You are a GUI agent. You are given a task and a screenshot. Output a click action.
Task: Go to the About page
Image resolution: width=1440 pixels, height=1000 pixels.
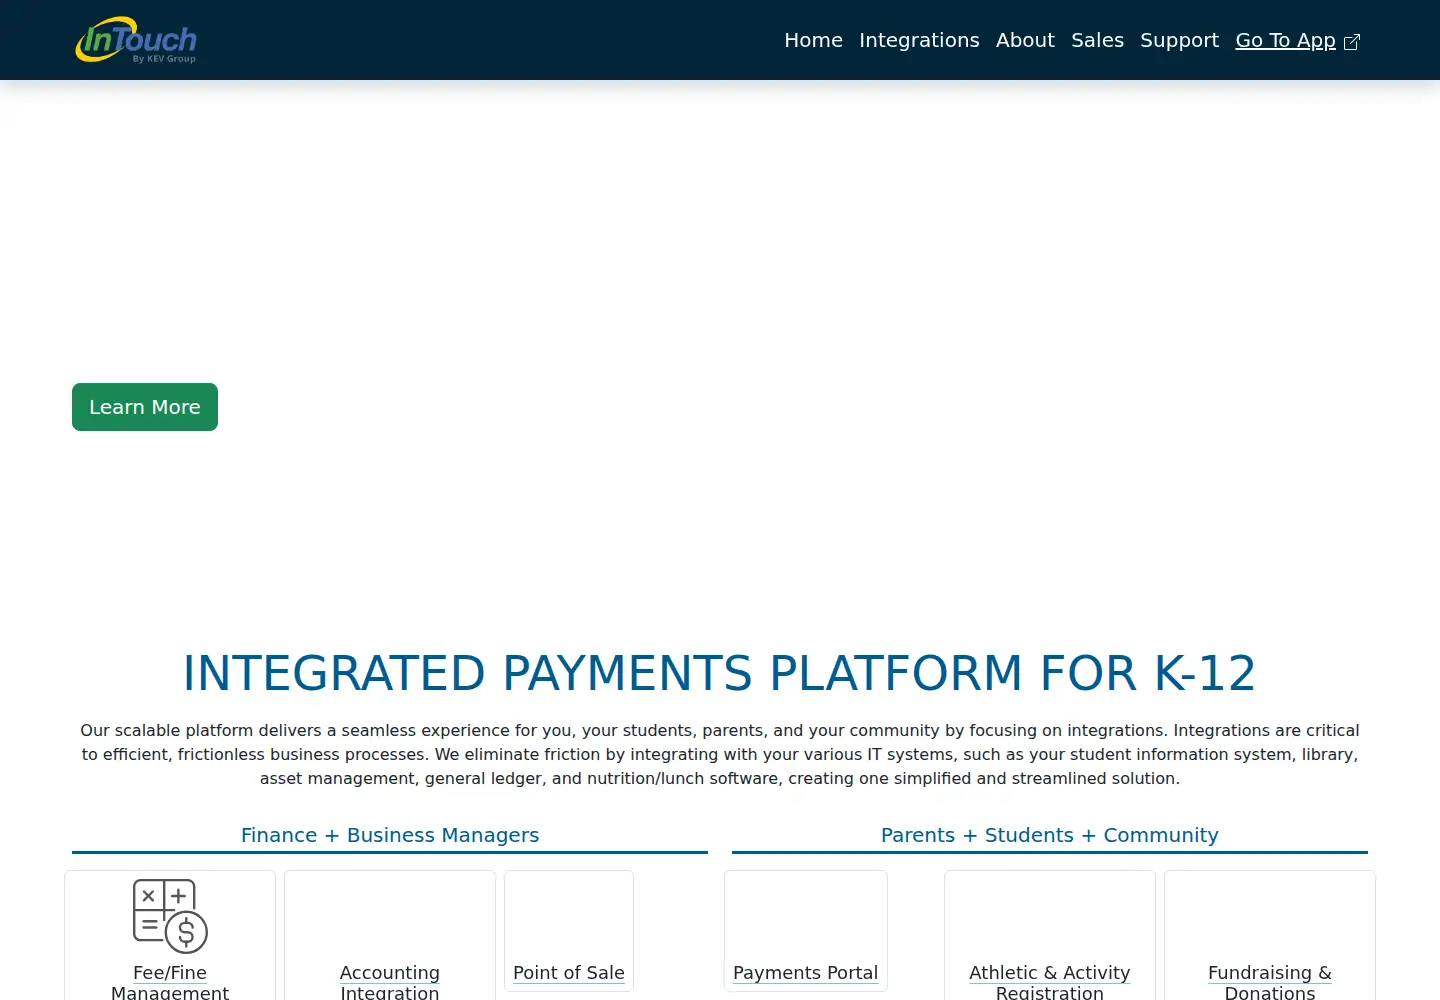1025,40
